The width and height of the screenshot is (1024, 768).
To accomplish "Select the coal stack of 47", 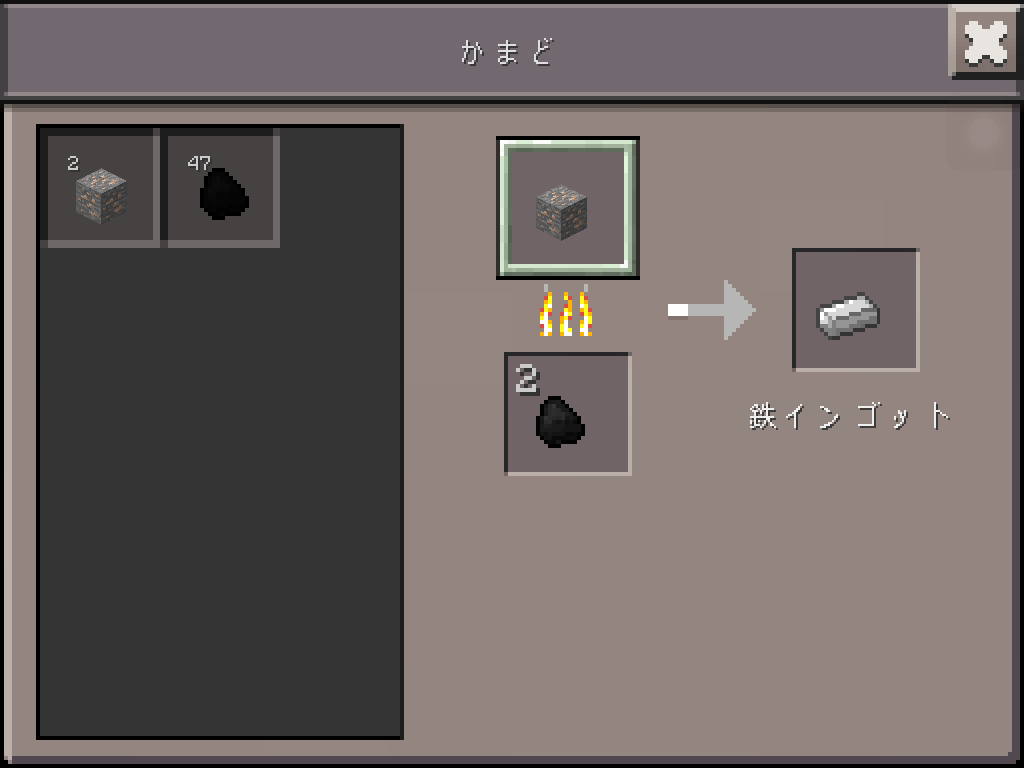I will click(x=221, y=188).
